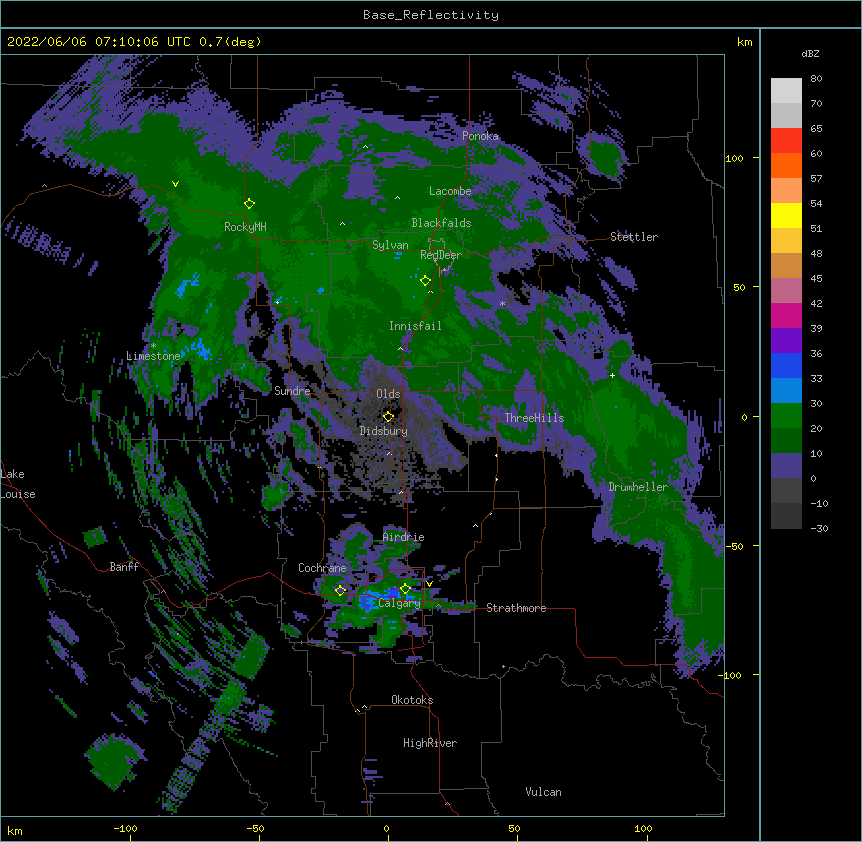The image size is (862, 842).
Task: Select the light blue 30-33 dBZ swatch
Action: point(786,391)
